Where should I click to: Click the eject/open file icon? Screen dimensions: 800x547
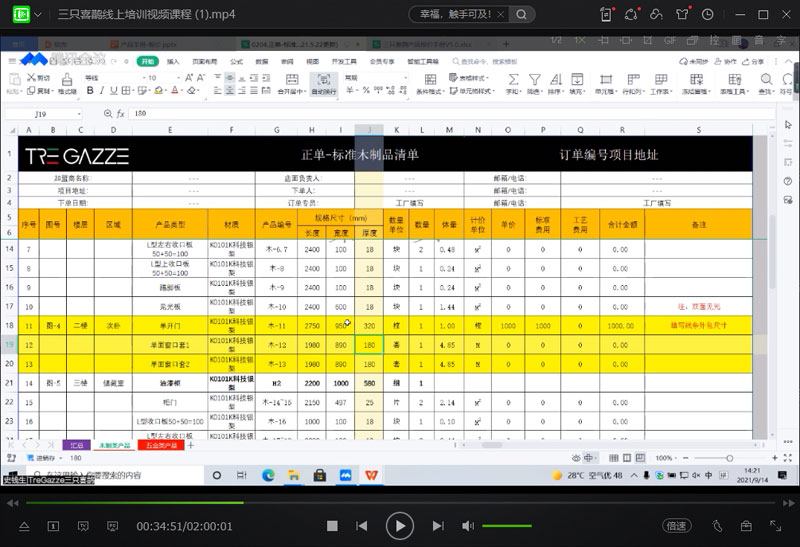[24, 526]
